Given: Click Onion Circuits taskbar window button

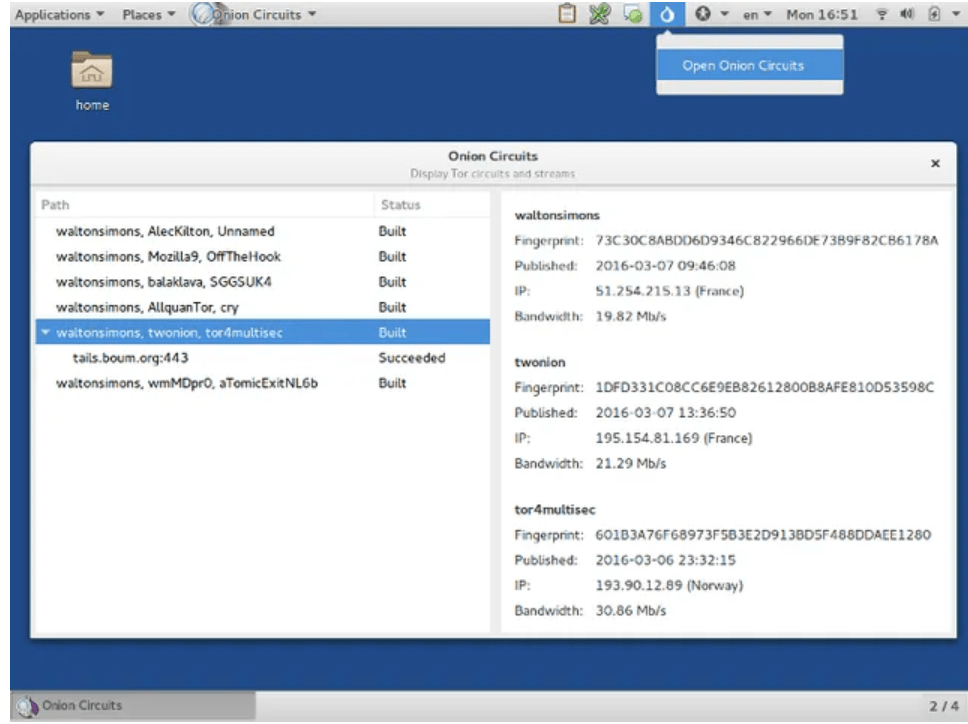Looking at the screenshot, I should click(x=133, y=705).
